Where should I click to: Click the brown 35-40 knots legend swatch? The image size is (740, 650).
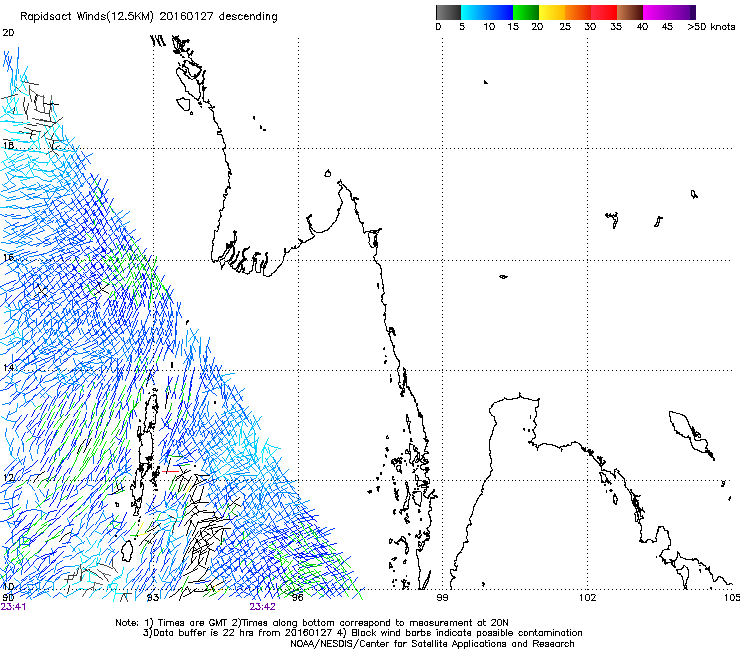tap(630, 12)
